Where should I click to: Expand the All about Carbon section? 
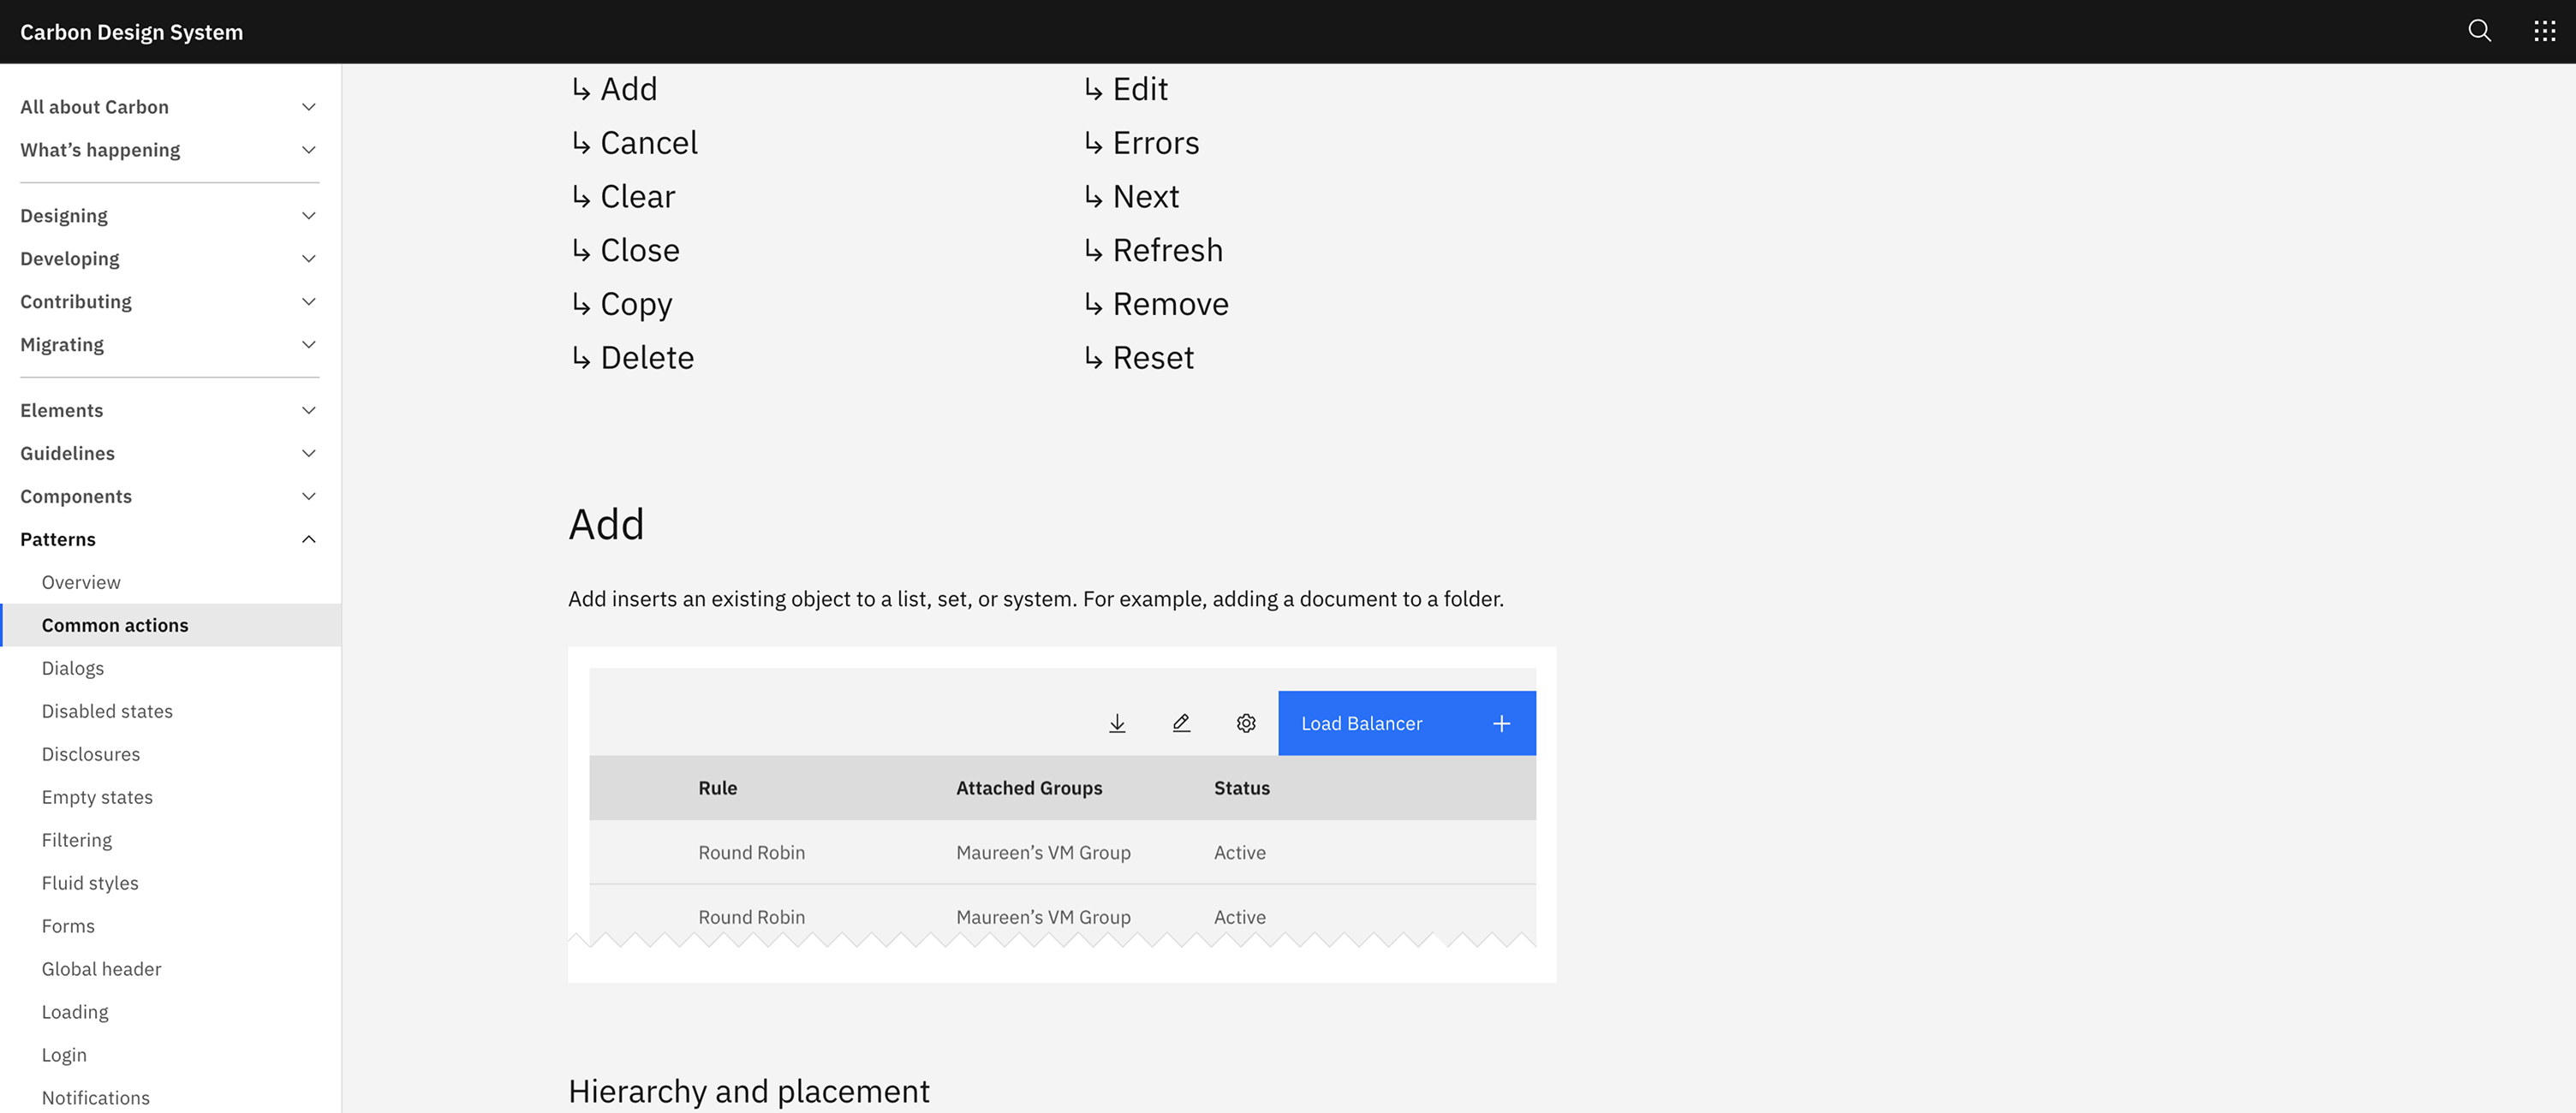point(309,107)
